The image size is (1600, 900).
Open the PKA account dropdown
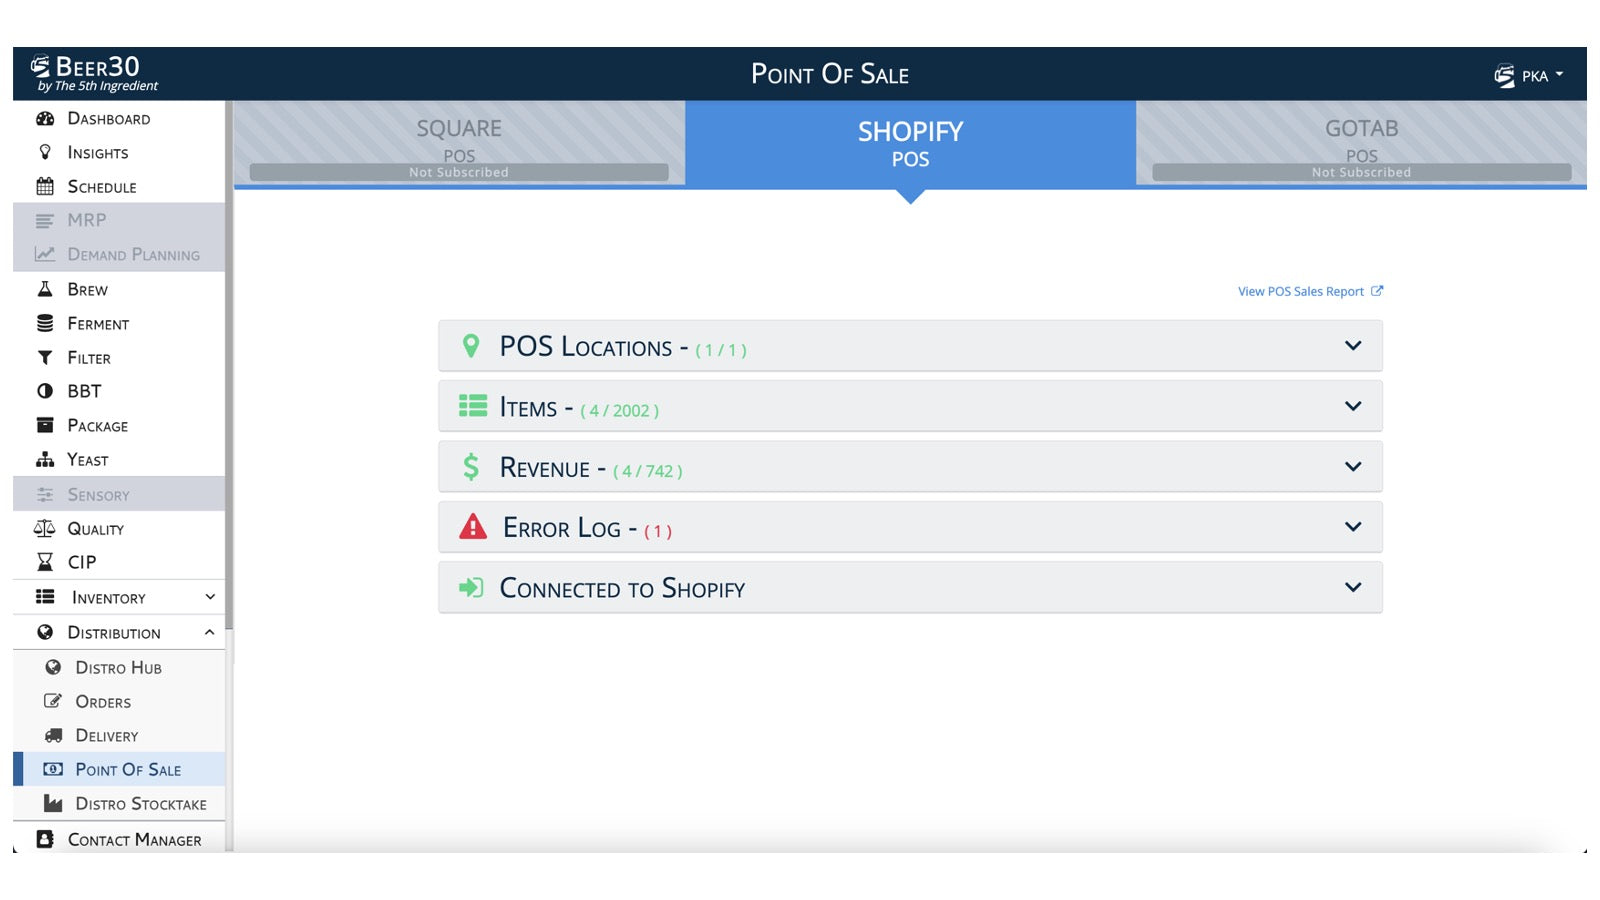[x=1529, y=76]
